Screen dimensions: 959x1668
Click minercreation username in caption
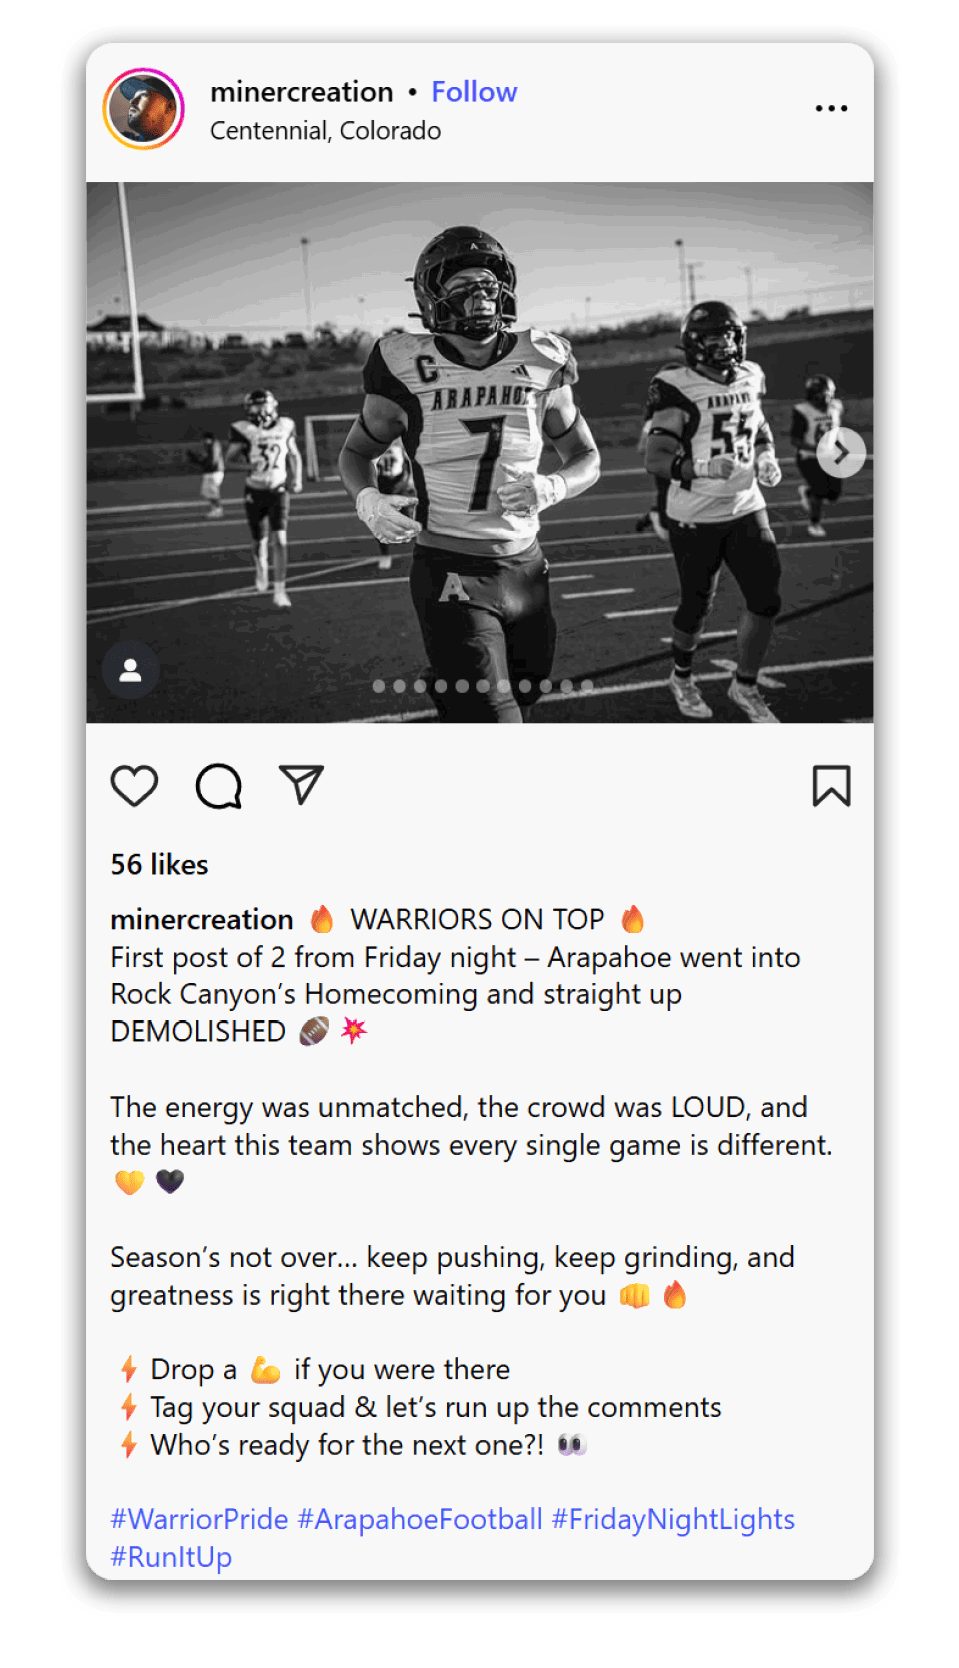202,919
